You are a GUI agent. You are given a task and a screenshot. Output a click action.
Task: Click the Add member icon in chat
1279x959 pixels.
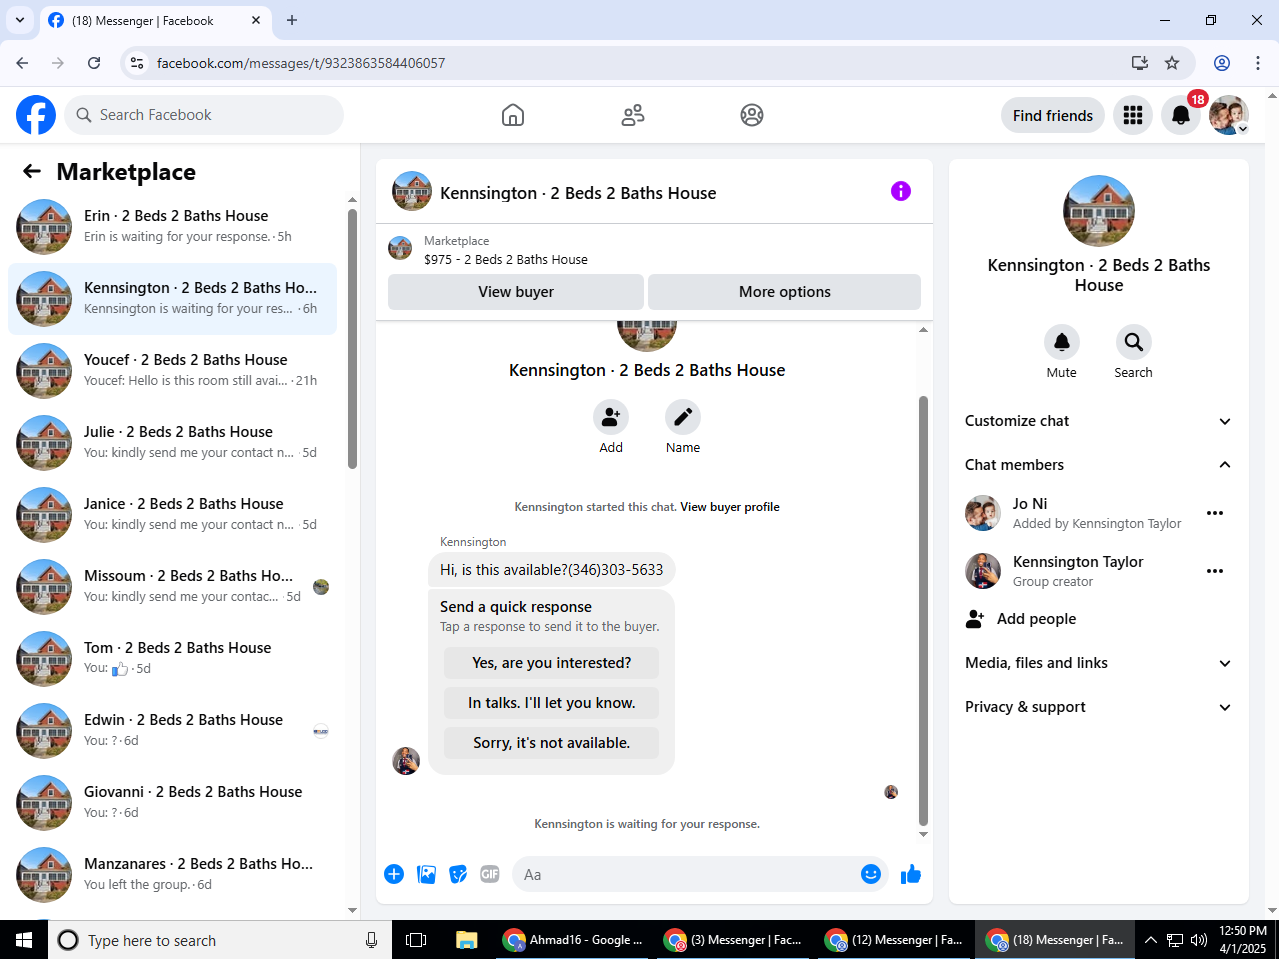[611, 417]
